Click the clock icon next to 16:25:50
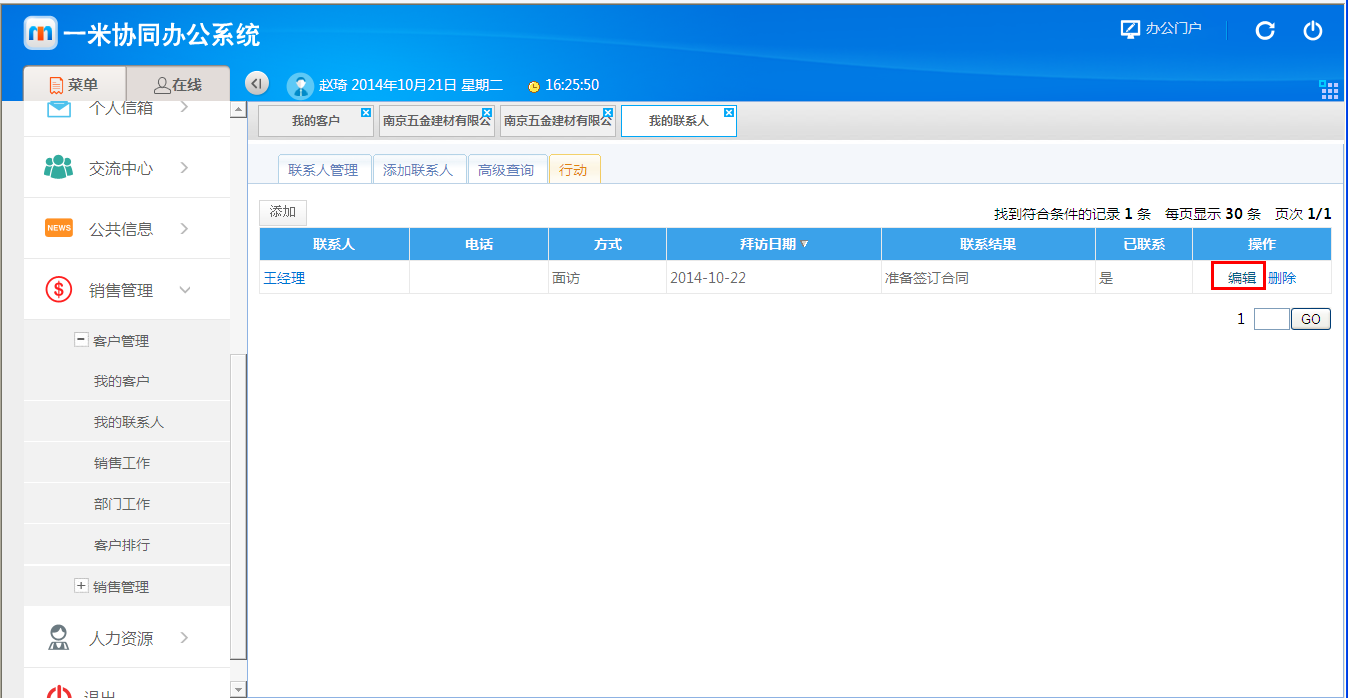 [533, 87]
